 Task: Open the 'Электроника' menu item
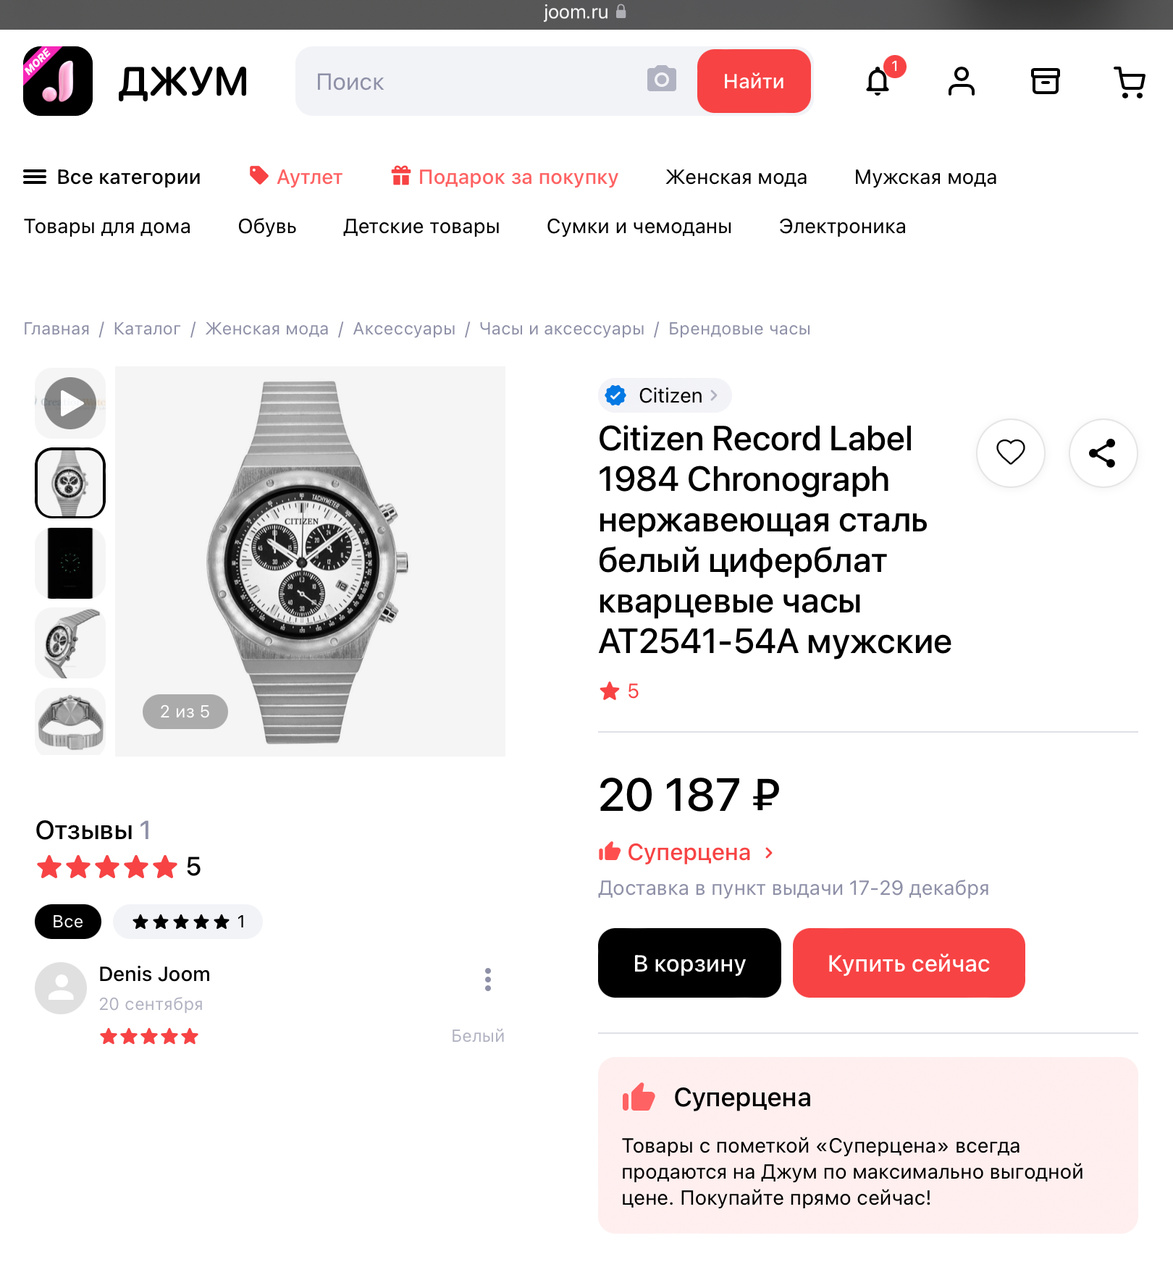tap(842, 227)
